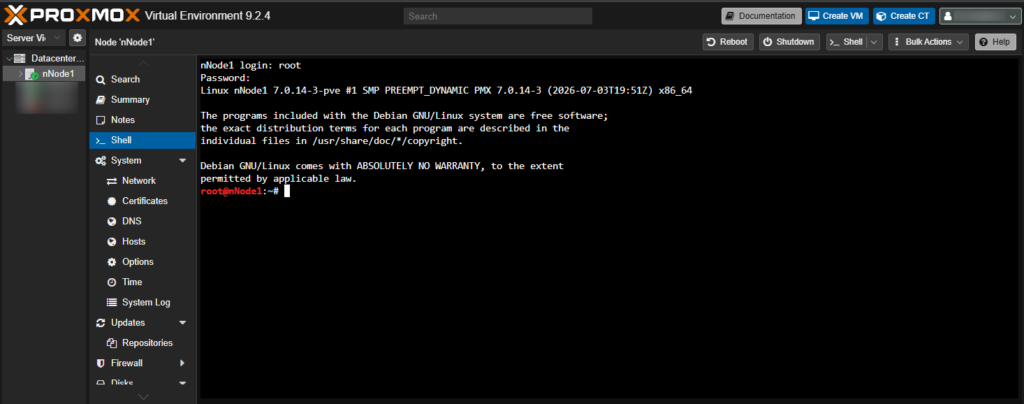Open the Shell button's dropdown arrow
The width and height of the screenshot is (1024, 404).
point(875,42)
